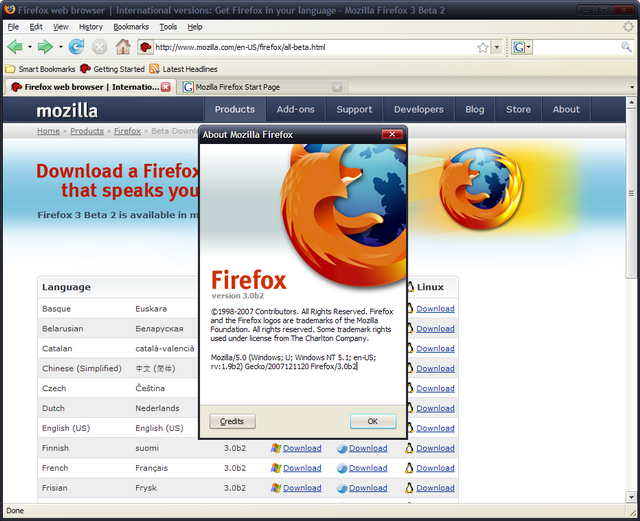
Task: Open the Edit menu
Action: coord(36,27)
